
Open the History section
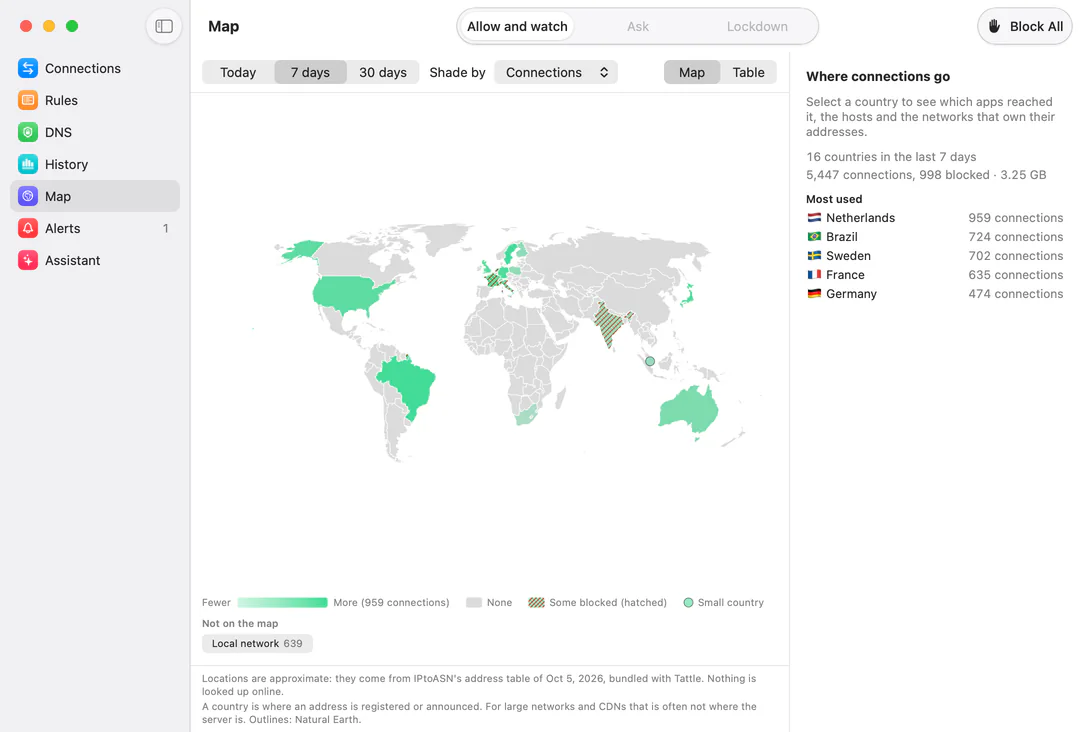pyautogui.click(x=95, y=164)
